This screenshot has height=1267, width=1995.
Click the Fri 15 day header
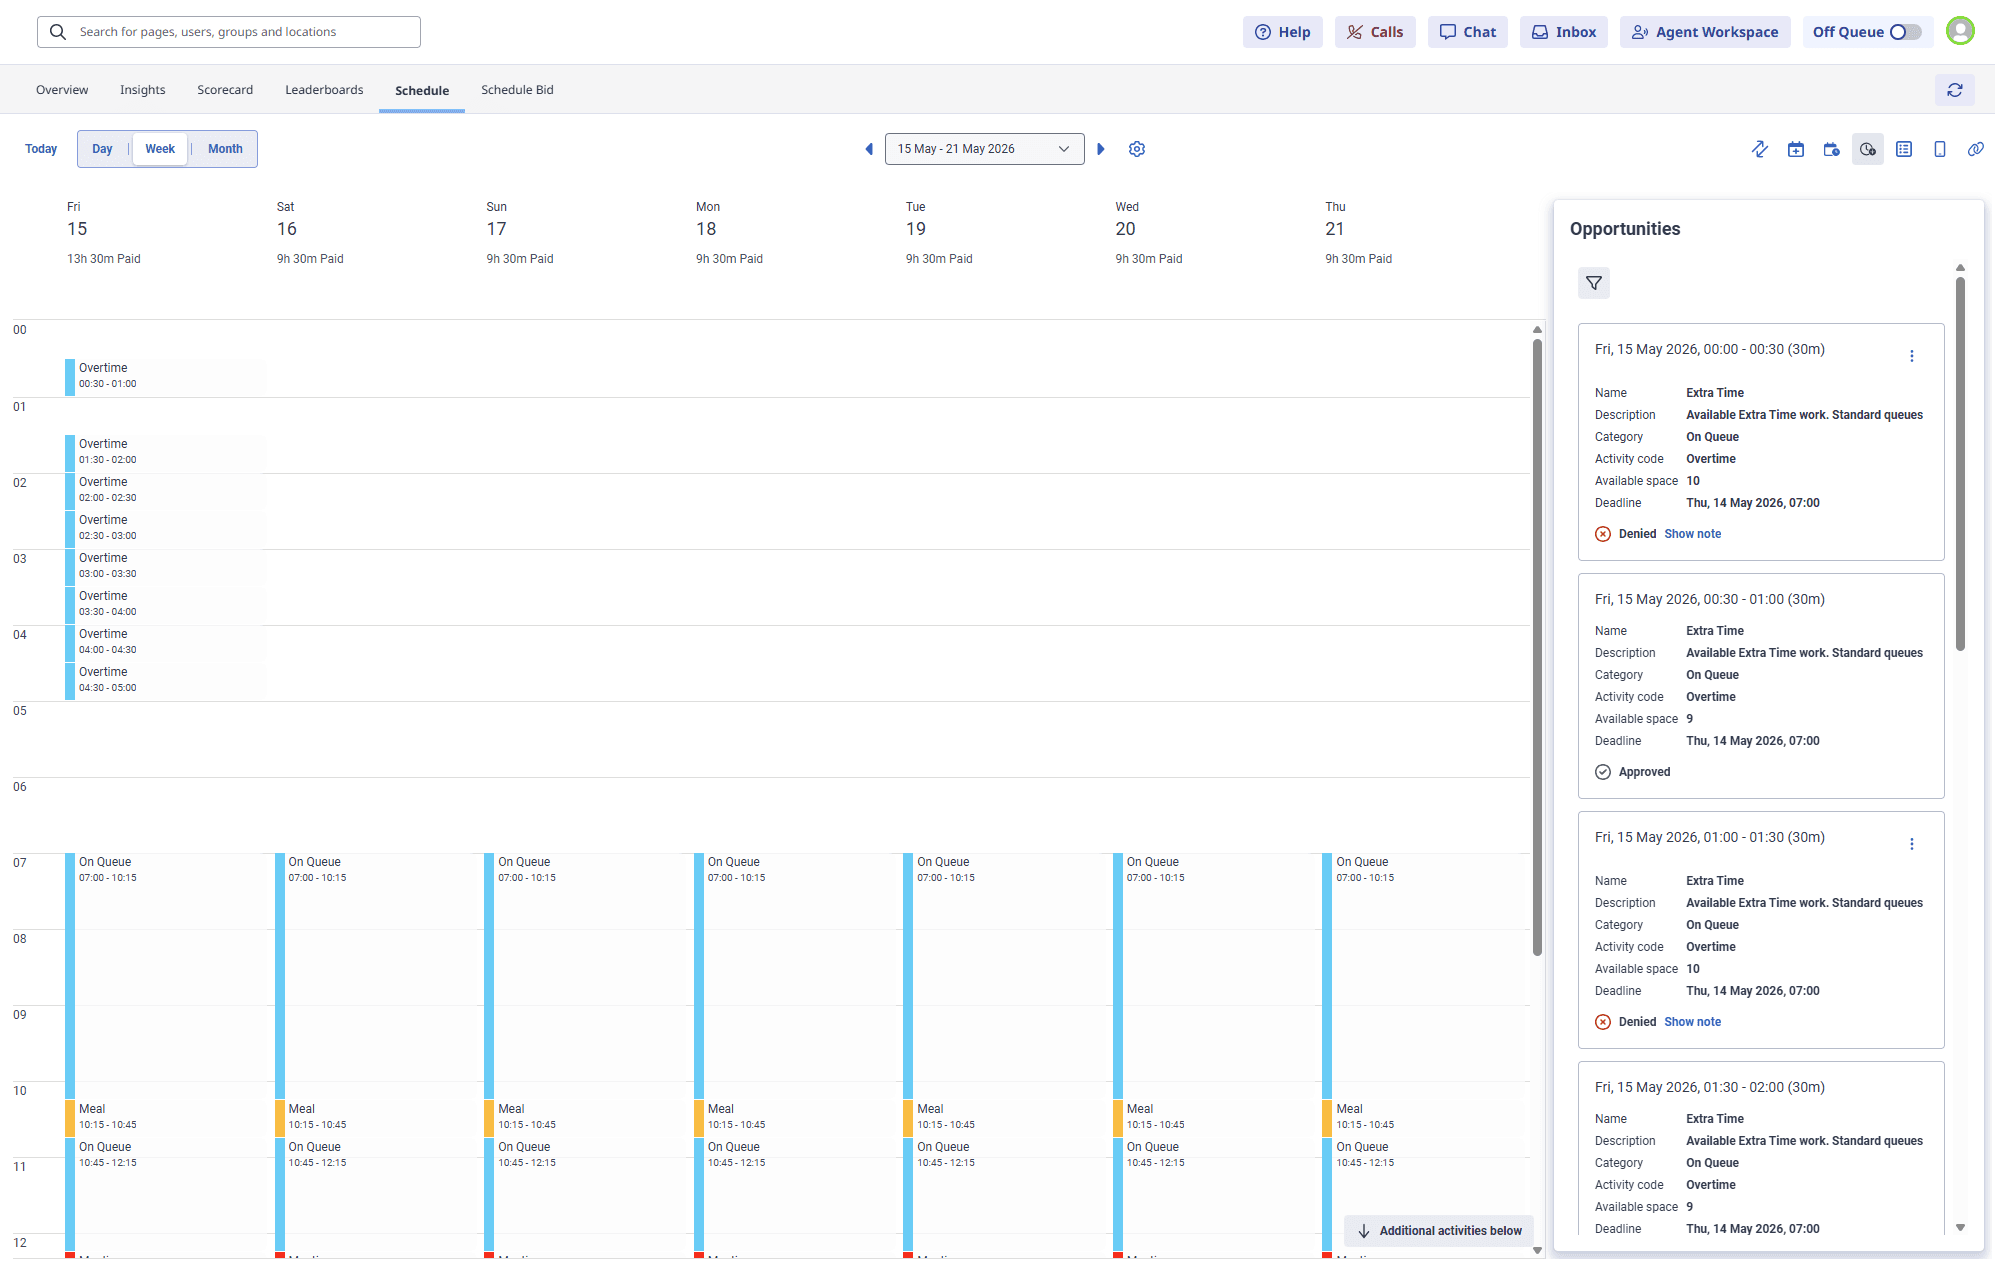click(x=77, y=220)
